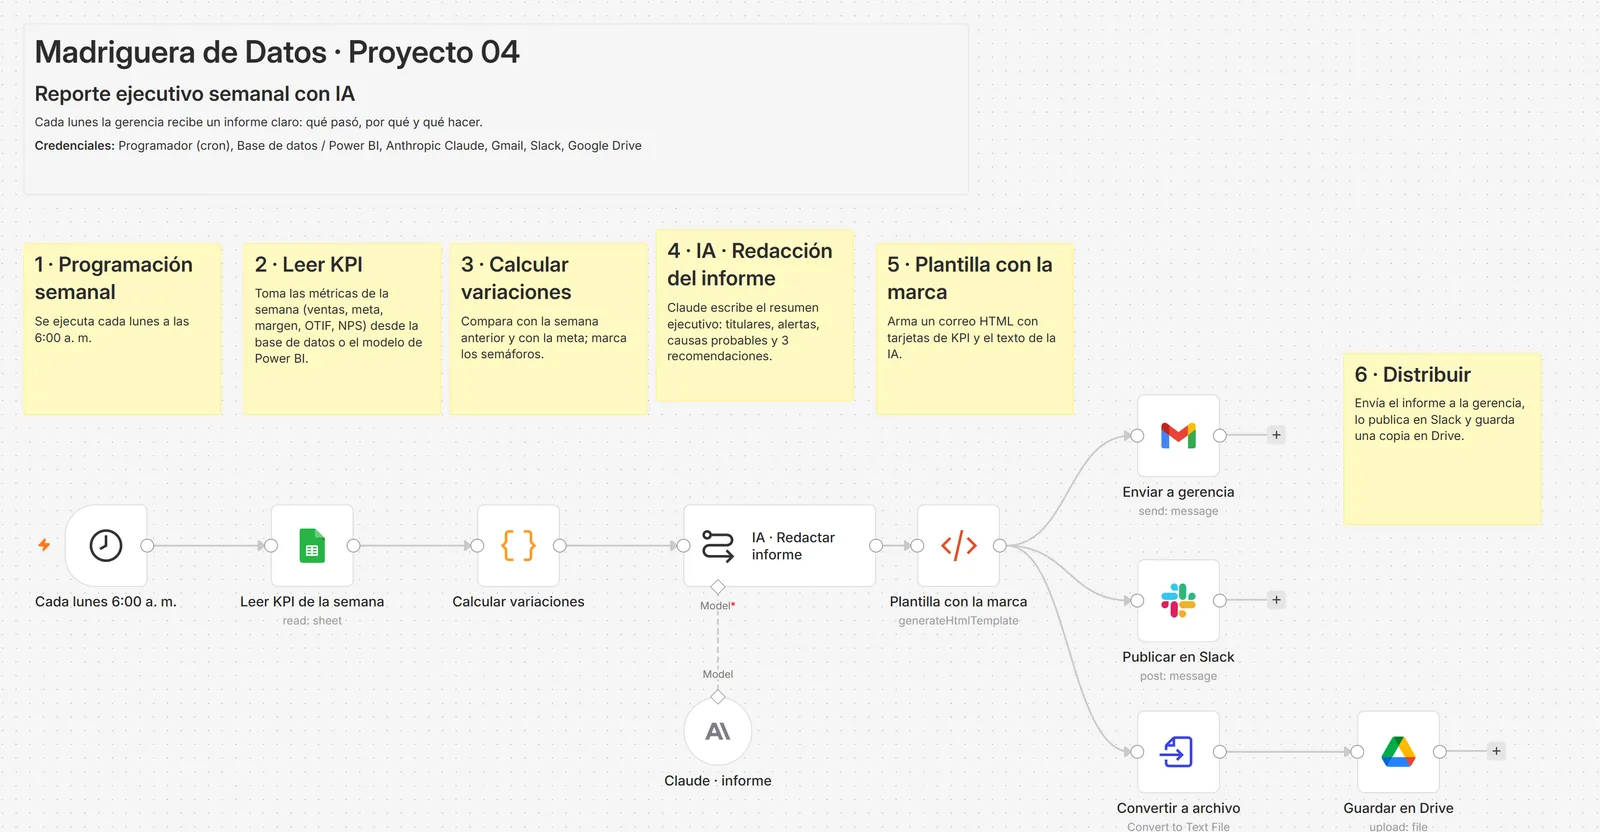This screenshot has height=832, width=1600.
Task: Open the clock schedule trigger node
Action: coord(106,545)
